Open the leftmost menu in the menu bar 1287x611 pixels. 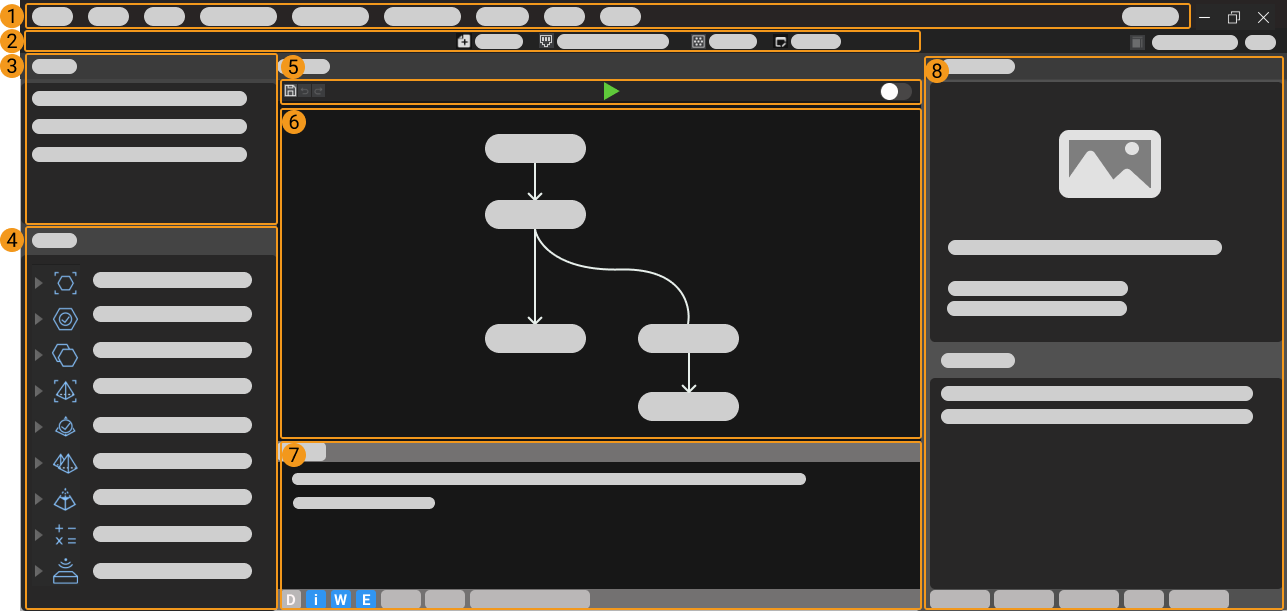[52, 16]
